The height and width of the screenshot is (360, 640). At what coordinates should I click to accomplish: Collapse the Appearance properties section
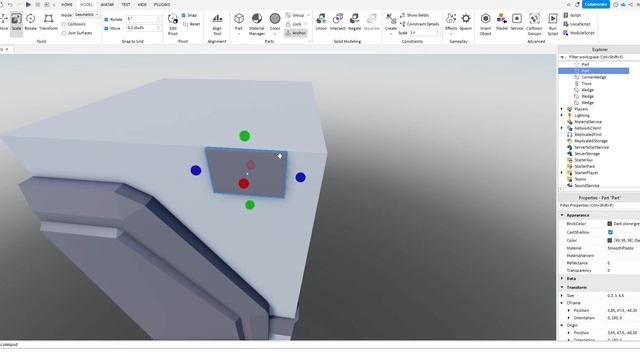(562, 215)
